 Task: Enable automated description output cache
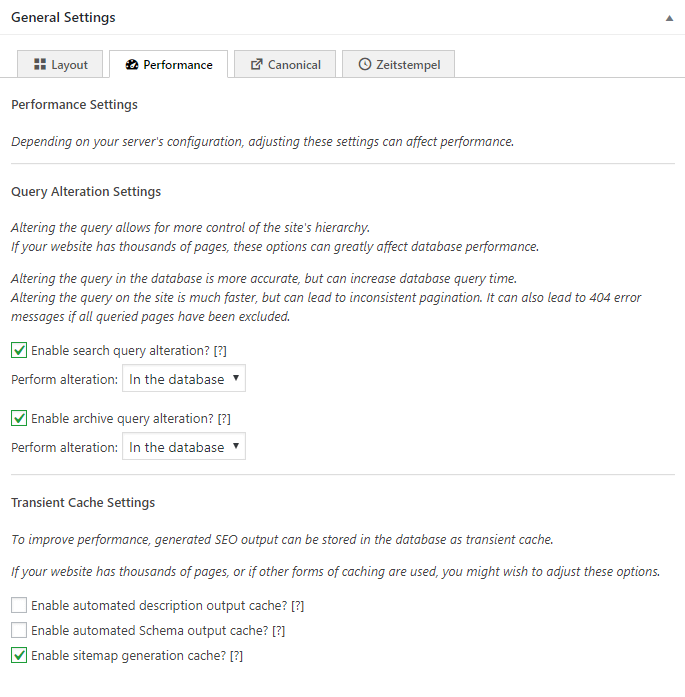(x=19, y=605)
